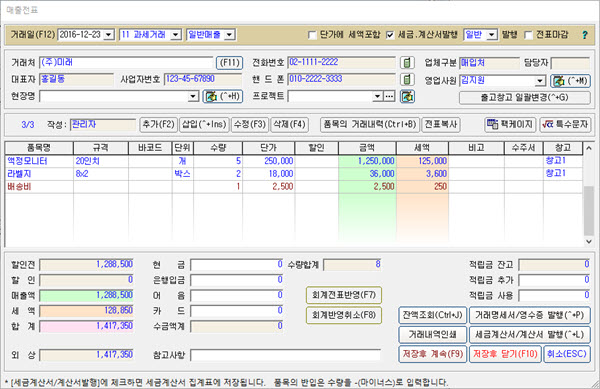Click 저장후 닫기(F10) button
The width and height of the screenshot is (600, 389).
(505, 354)
